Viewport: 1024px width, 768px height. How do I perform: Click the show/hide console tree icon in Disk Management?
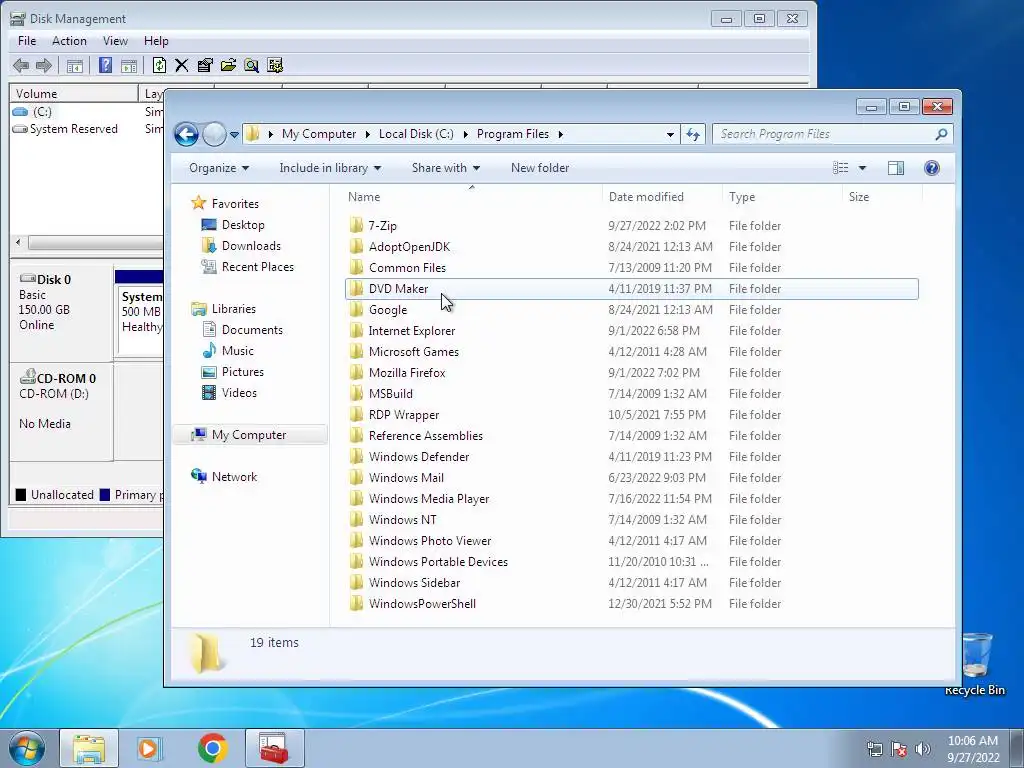[x=74, y=65]
